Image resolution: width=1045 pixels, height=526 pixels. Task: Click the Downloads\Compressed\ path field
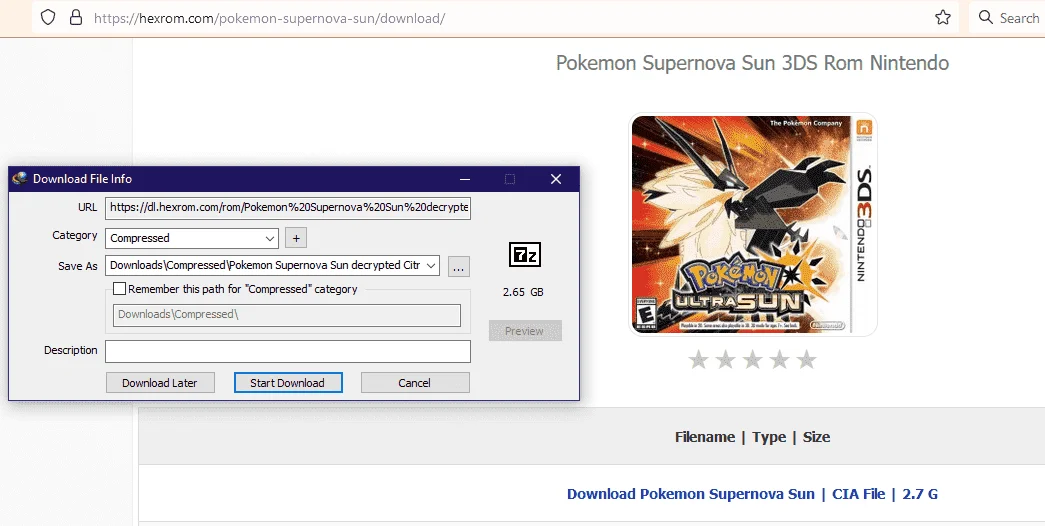[287, 315]
